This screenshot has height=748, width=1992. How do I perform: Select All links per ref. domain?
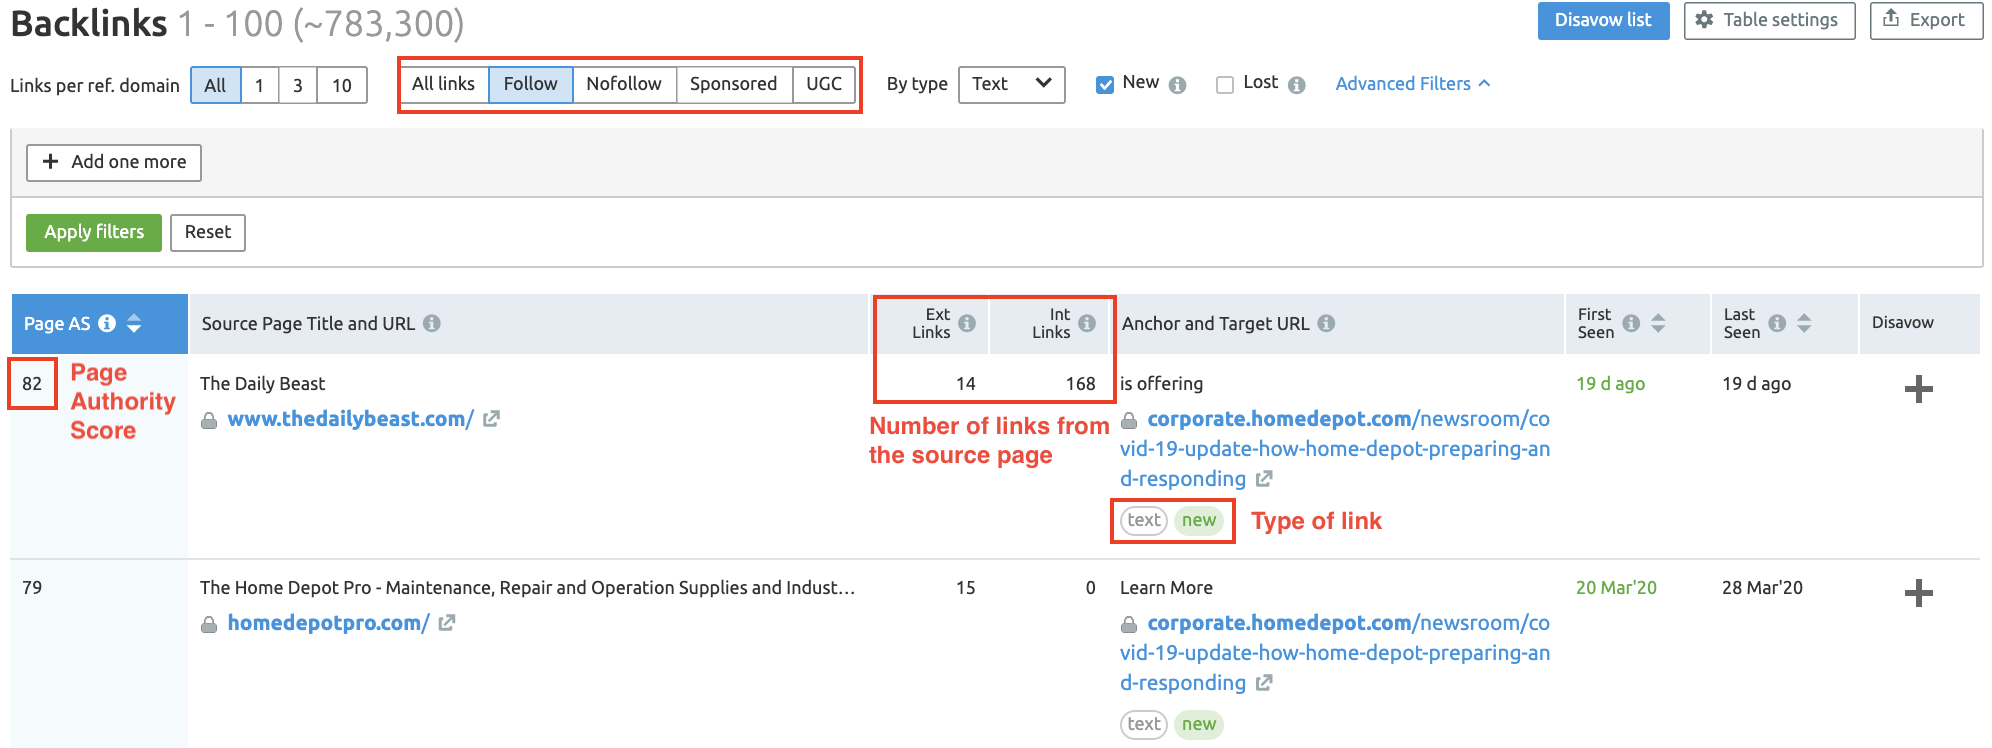point(215,85)
